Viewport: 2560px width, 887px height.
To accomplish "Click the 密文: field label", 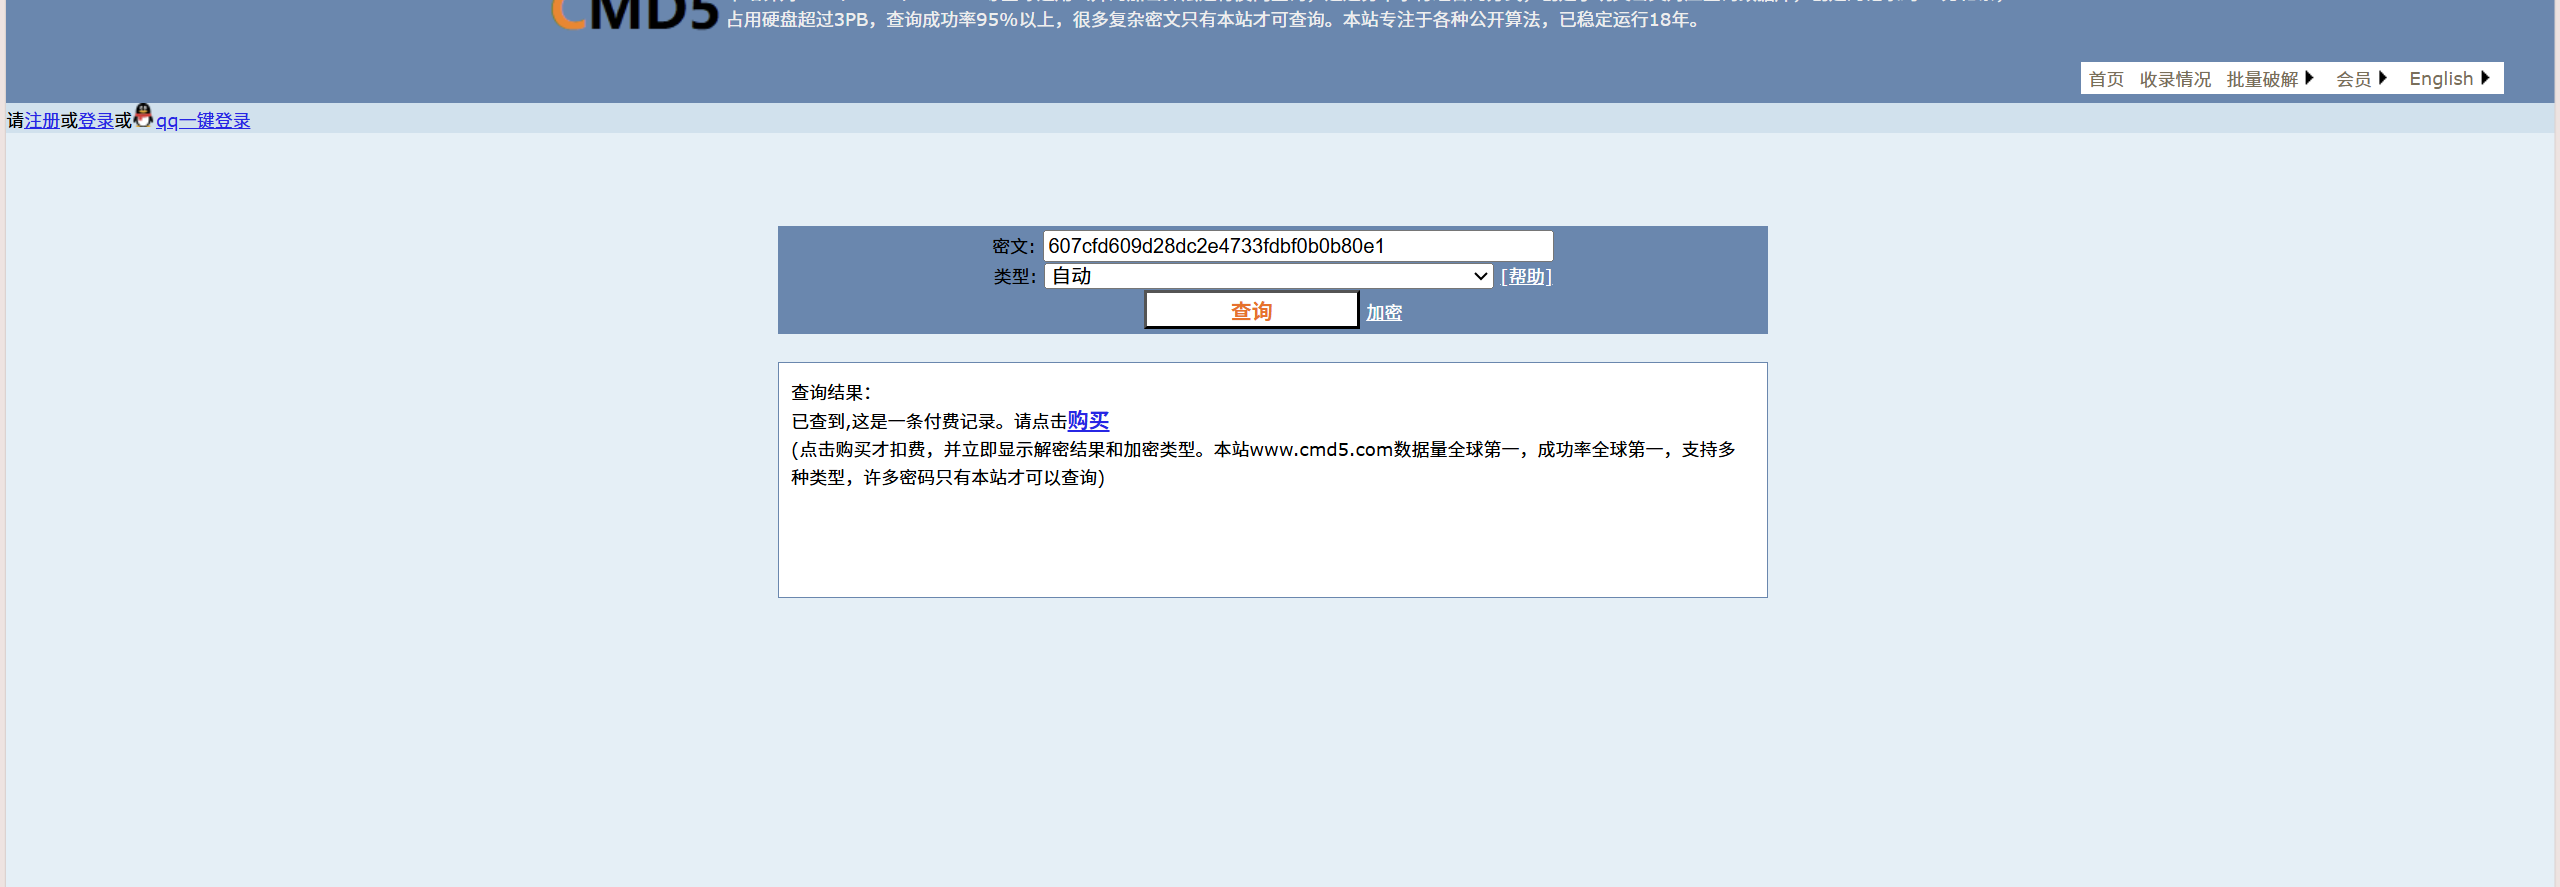I will click(x=1013, y=247).
